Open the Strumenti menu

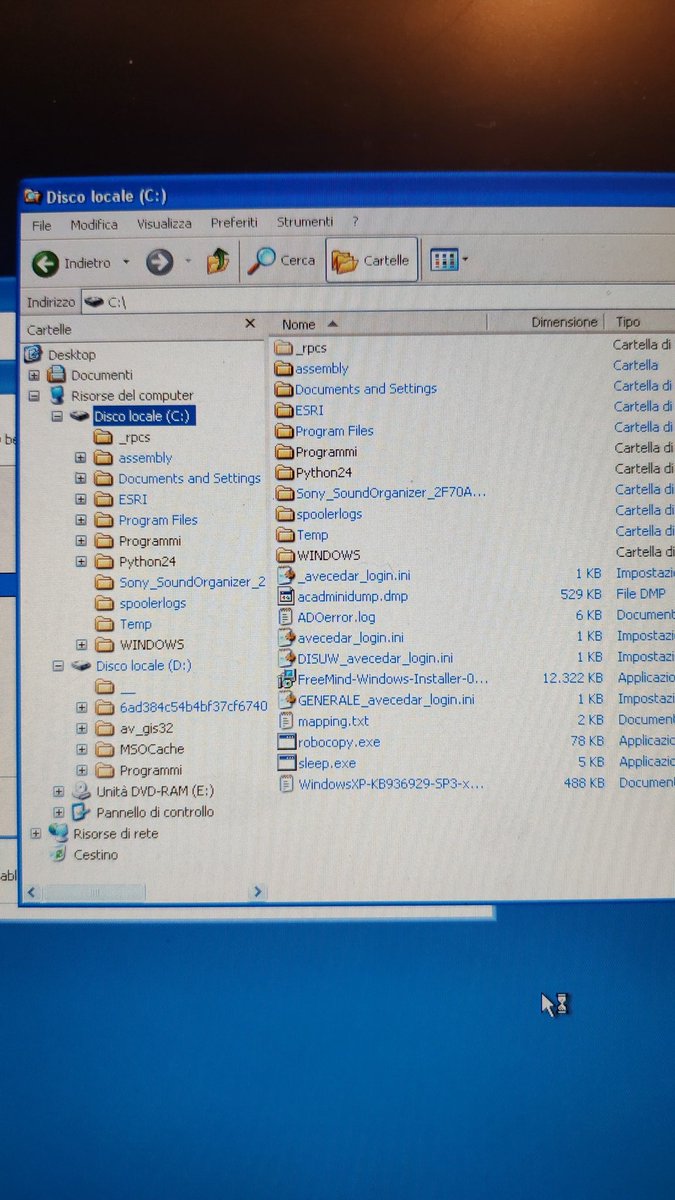point(305,221)
